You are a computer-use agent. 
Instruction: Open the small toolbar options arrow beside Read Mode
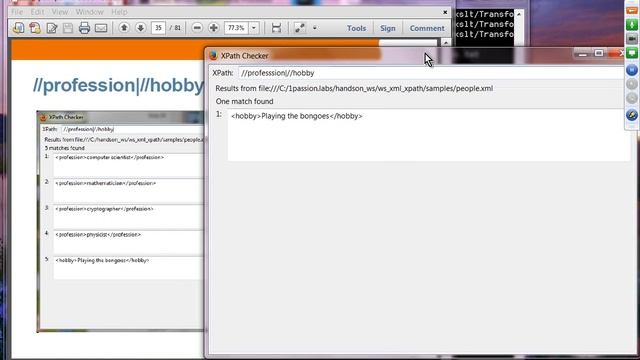tap(315, 28)
